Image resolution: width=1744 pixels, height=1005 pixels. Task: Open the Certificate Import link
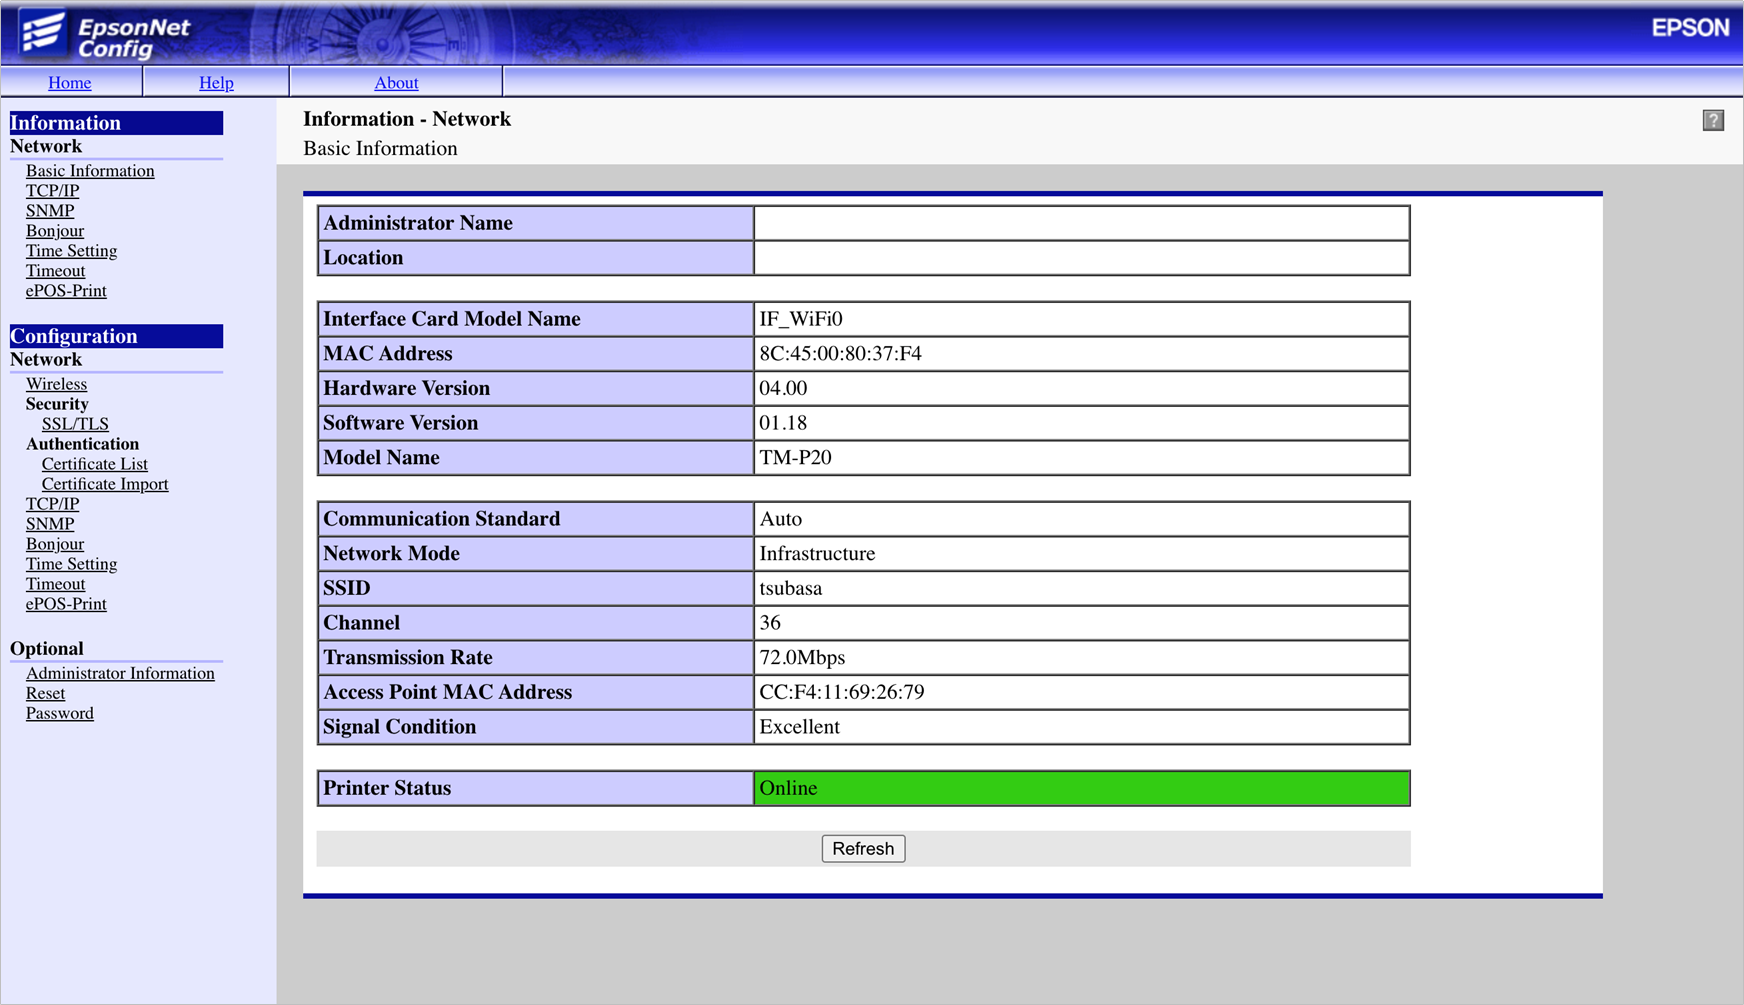(105, 484)
